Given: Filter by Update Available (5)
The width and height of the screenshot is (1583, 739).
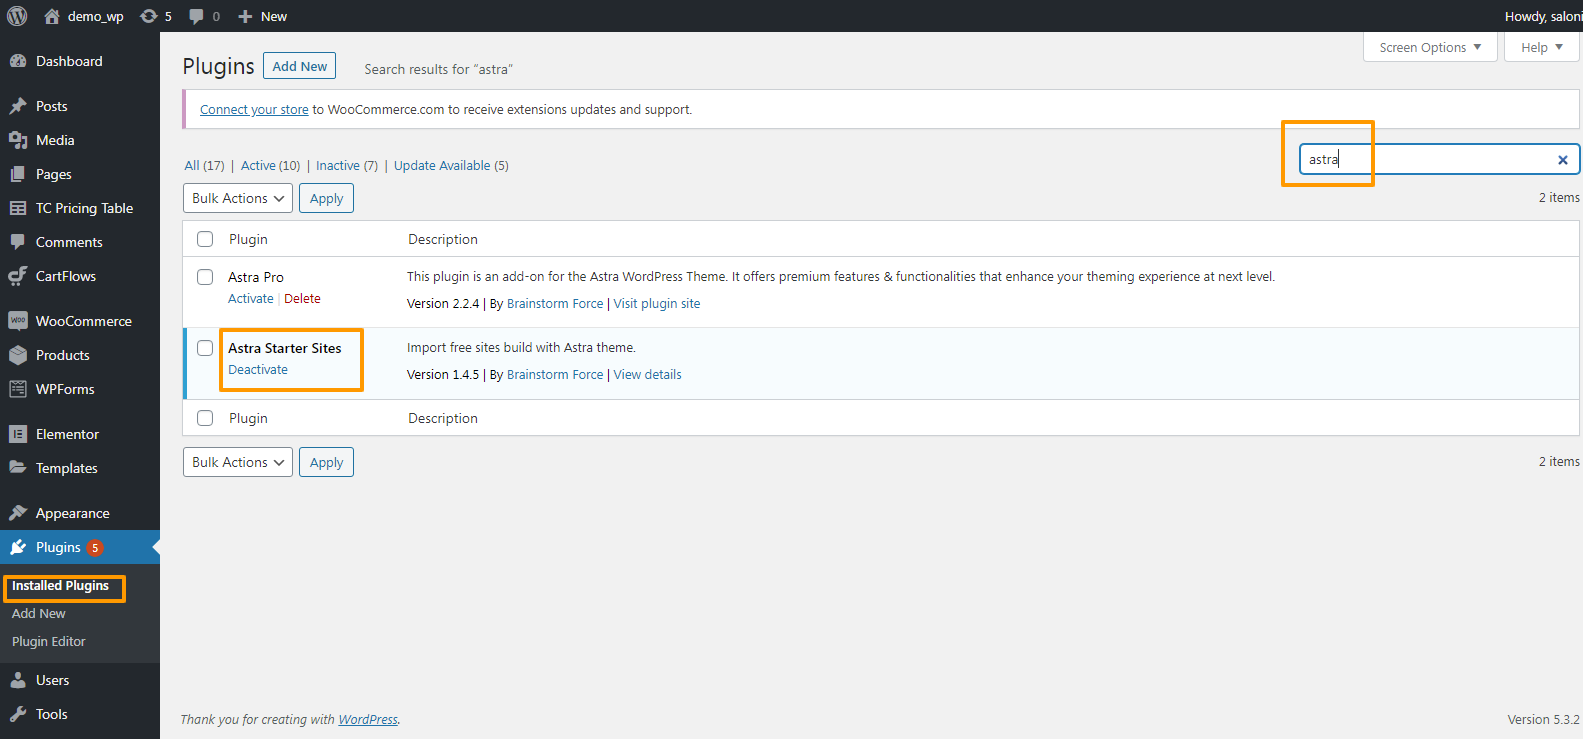Looking at the screenshot, I should click(451, 166).
